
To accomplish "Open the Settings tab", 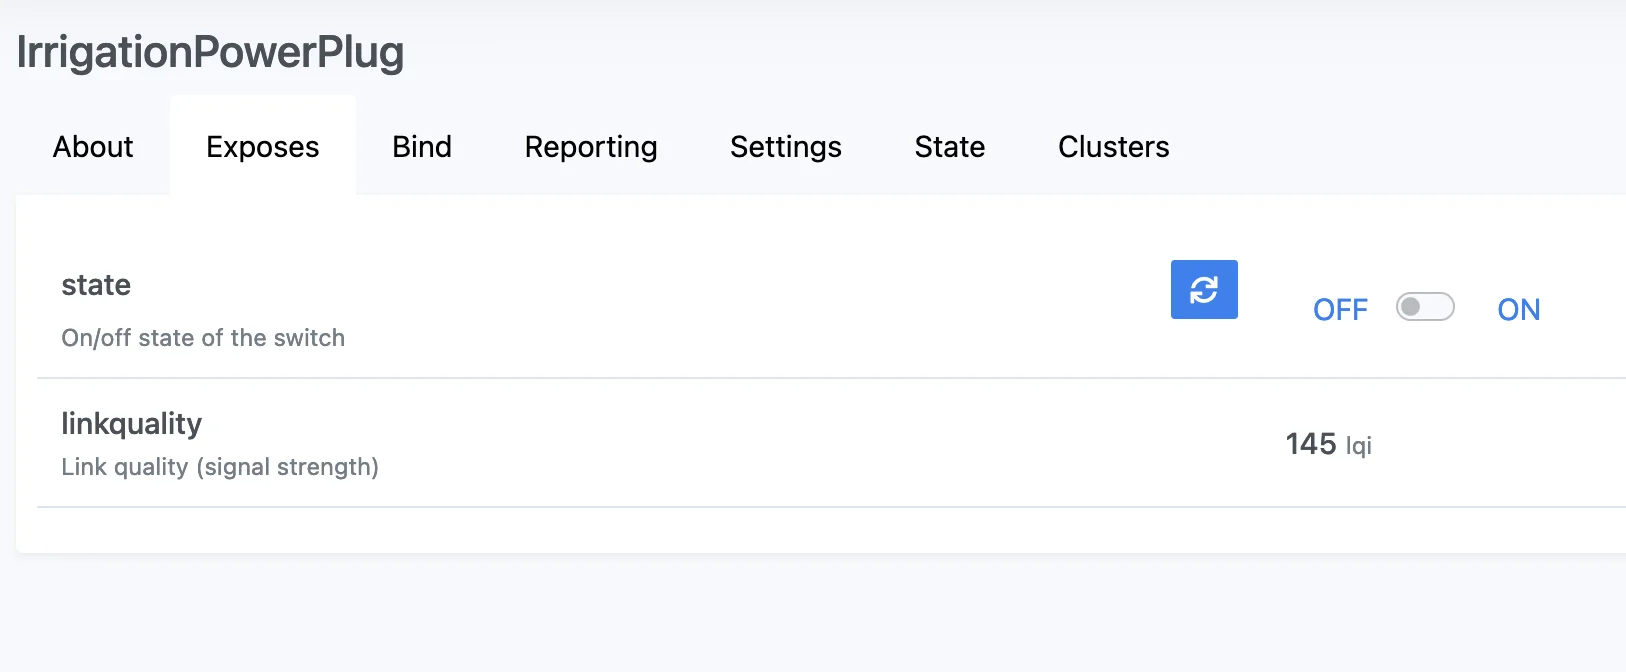I will [786, 147].
